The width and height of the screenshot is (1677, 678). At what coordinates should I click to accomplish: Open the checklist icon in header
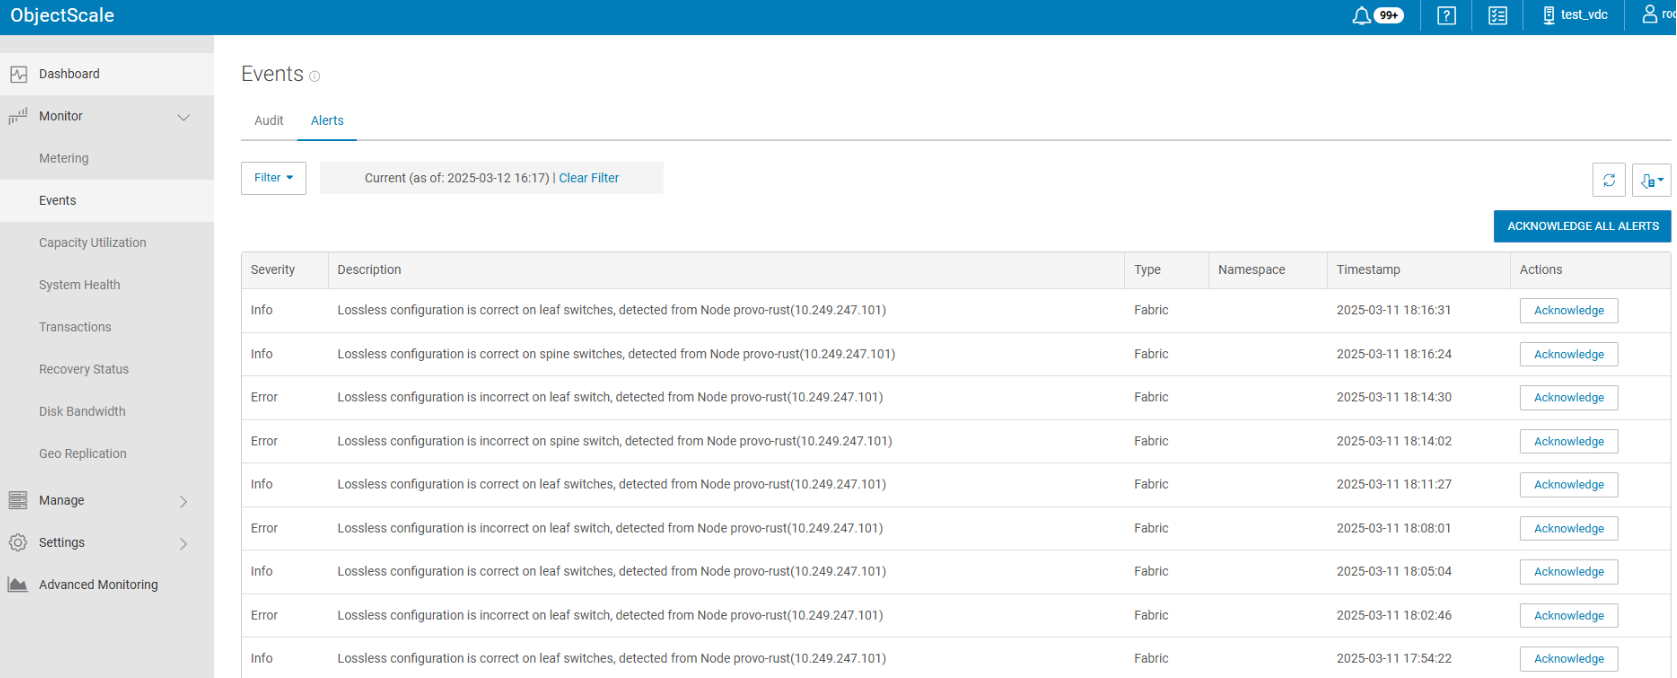click(1497, 16)
